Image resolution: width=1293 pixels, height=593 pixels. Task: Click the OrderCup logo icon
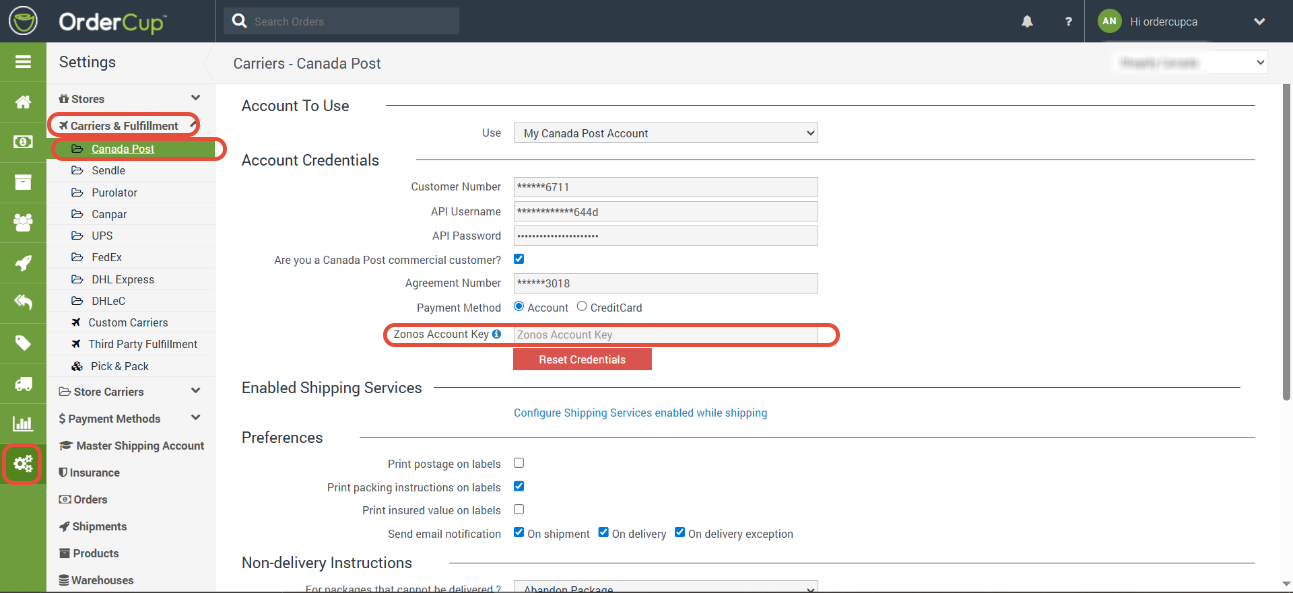click(x=22, y=20)
